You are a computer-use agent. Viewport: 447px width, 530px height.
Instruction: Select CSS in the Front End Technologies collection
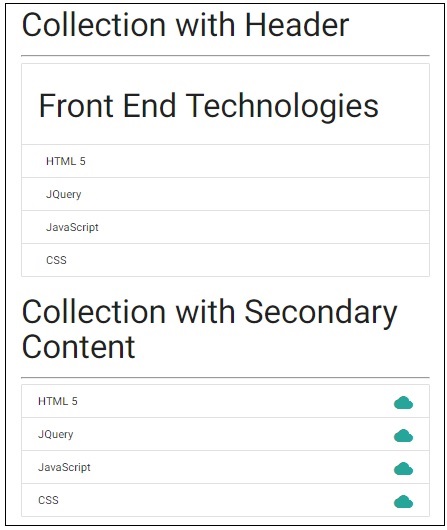pyautogui.click(x=56, y=260)
